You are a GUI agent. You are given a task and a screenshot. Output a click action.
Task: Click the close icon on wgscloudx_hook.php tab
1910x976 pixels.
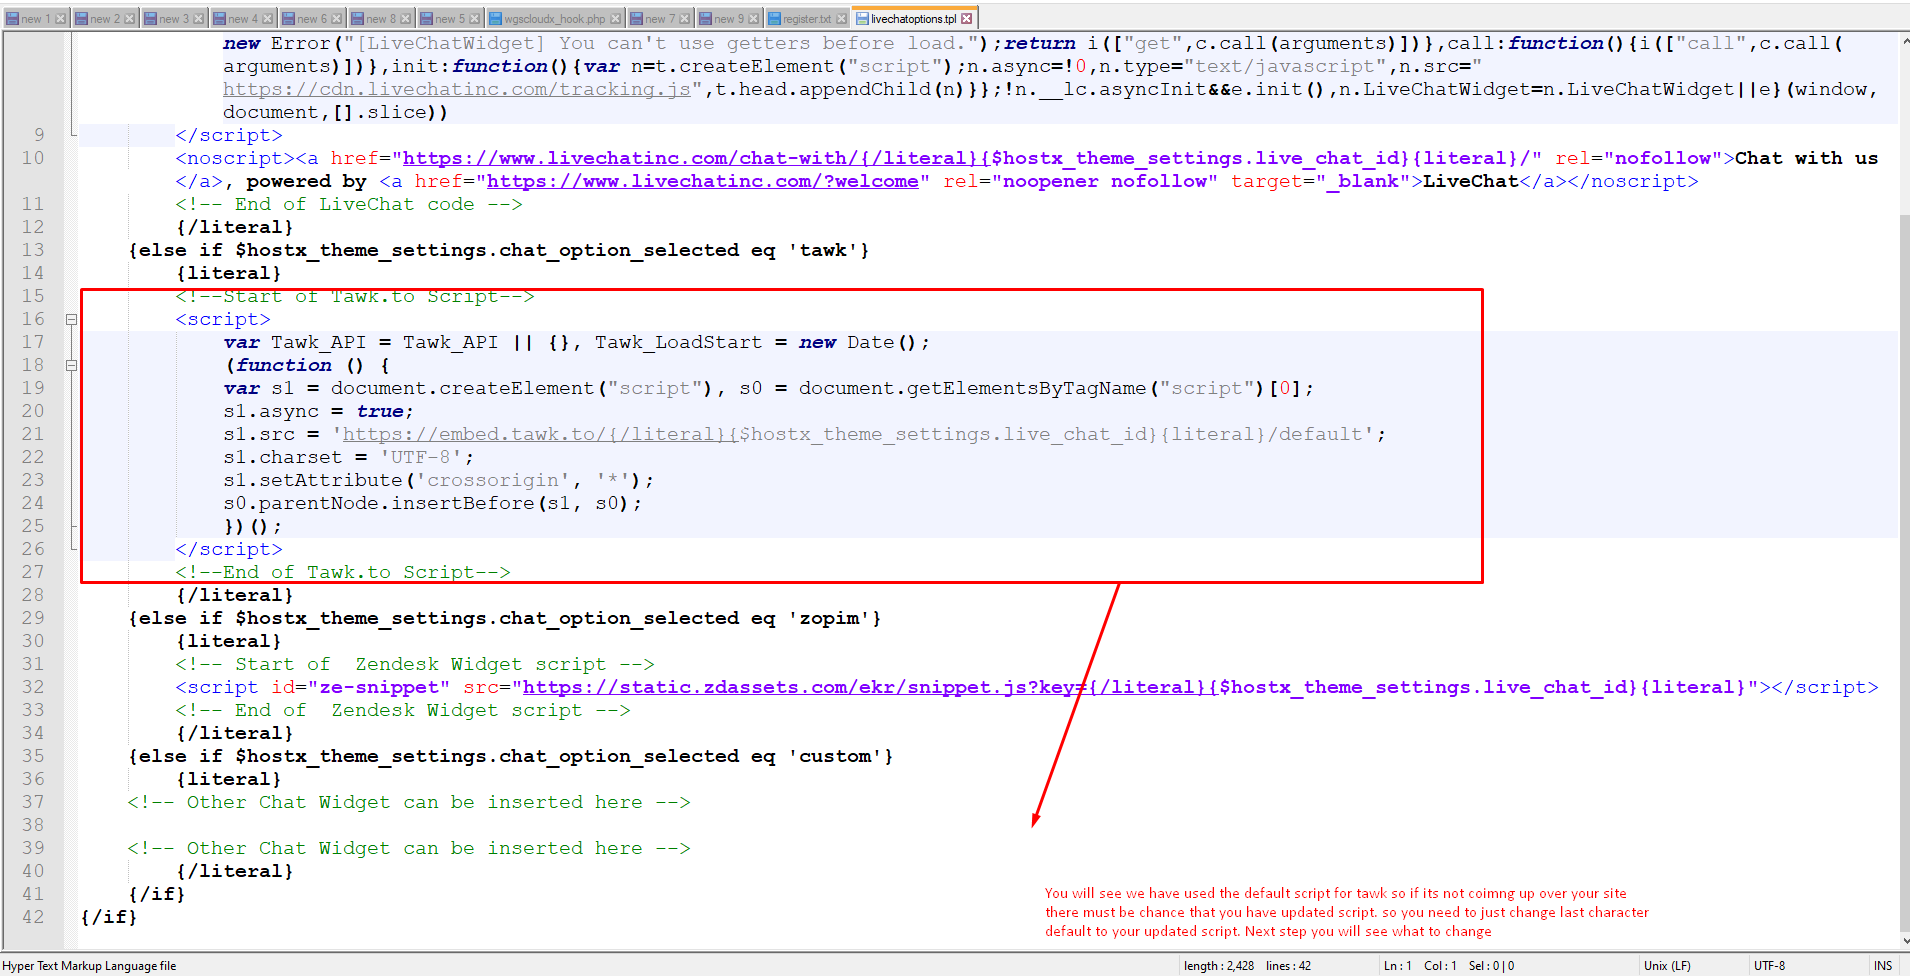616,19
